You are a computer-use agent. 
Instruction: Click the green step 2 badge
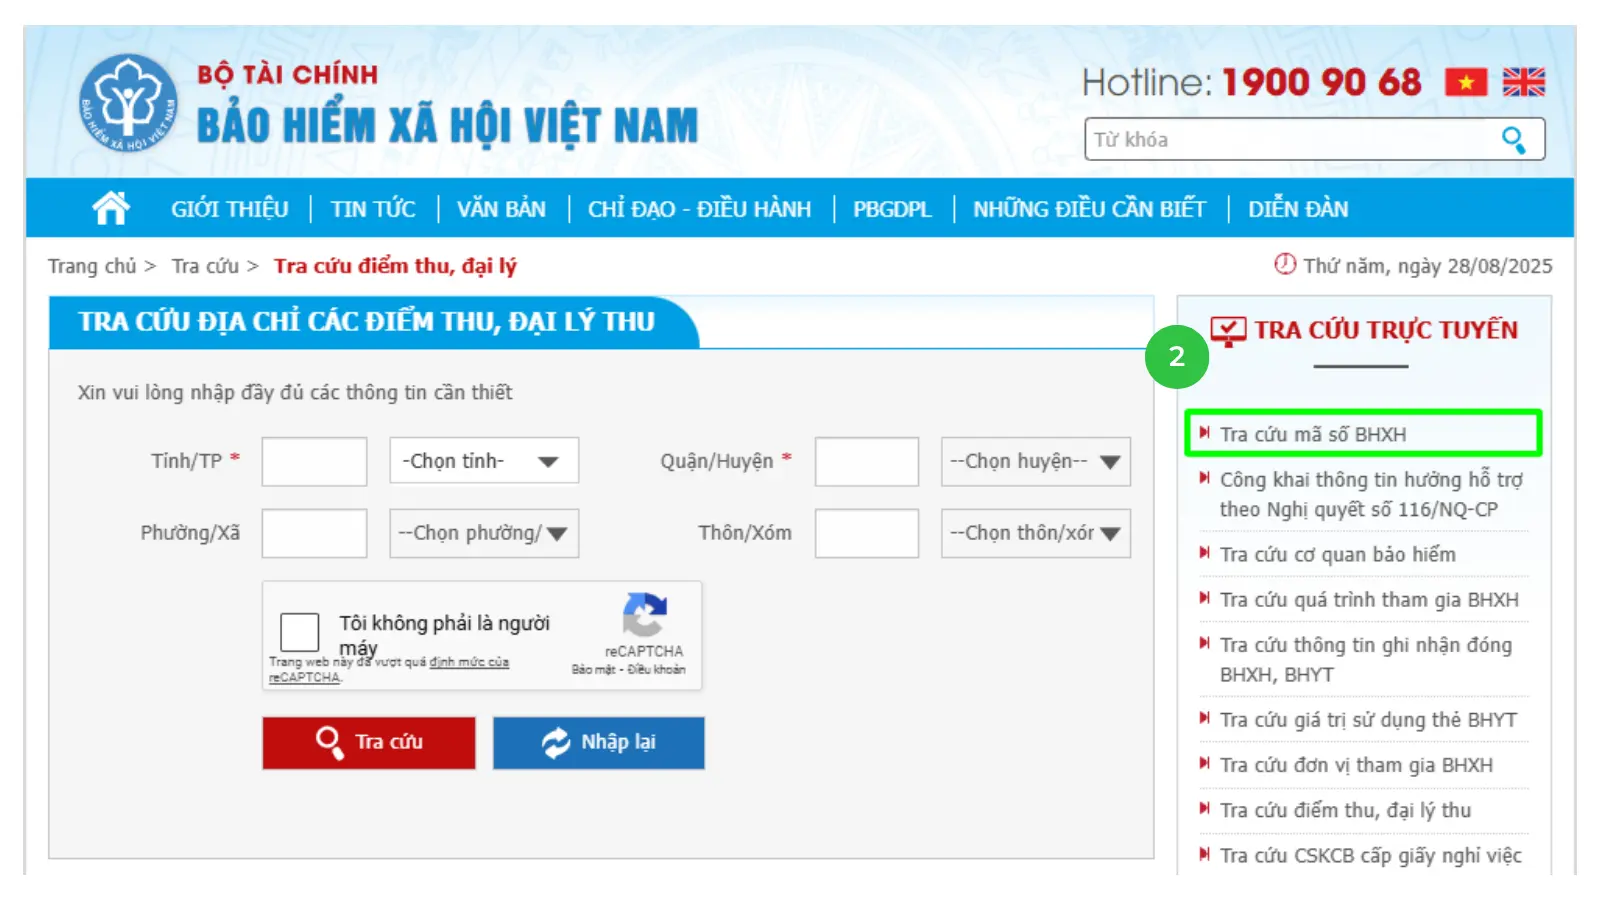(1177, 356)
